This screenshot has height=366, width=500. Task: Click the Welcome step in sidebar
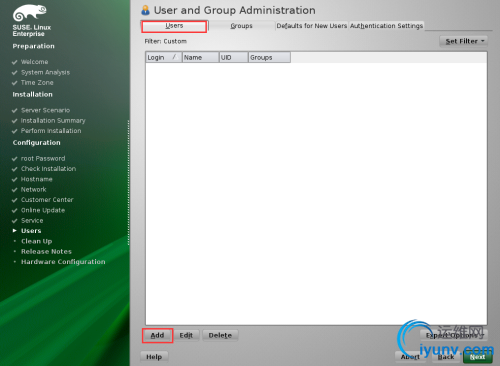tap(34, 62)
